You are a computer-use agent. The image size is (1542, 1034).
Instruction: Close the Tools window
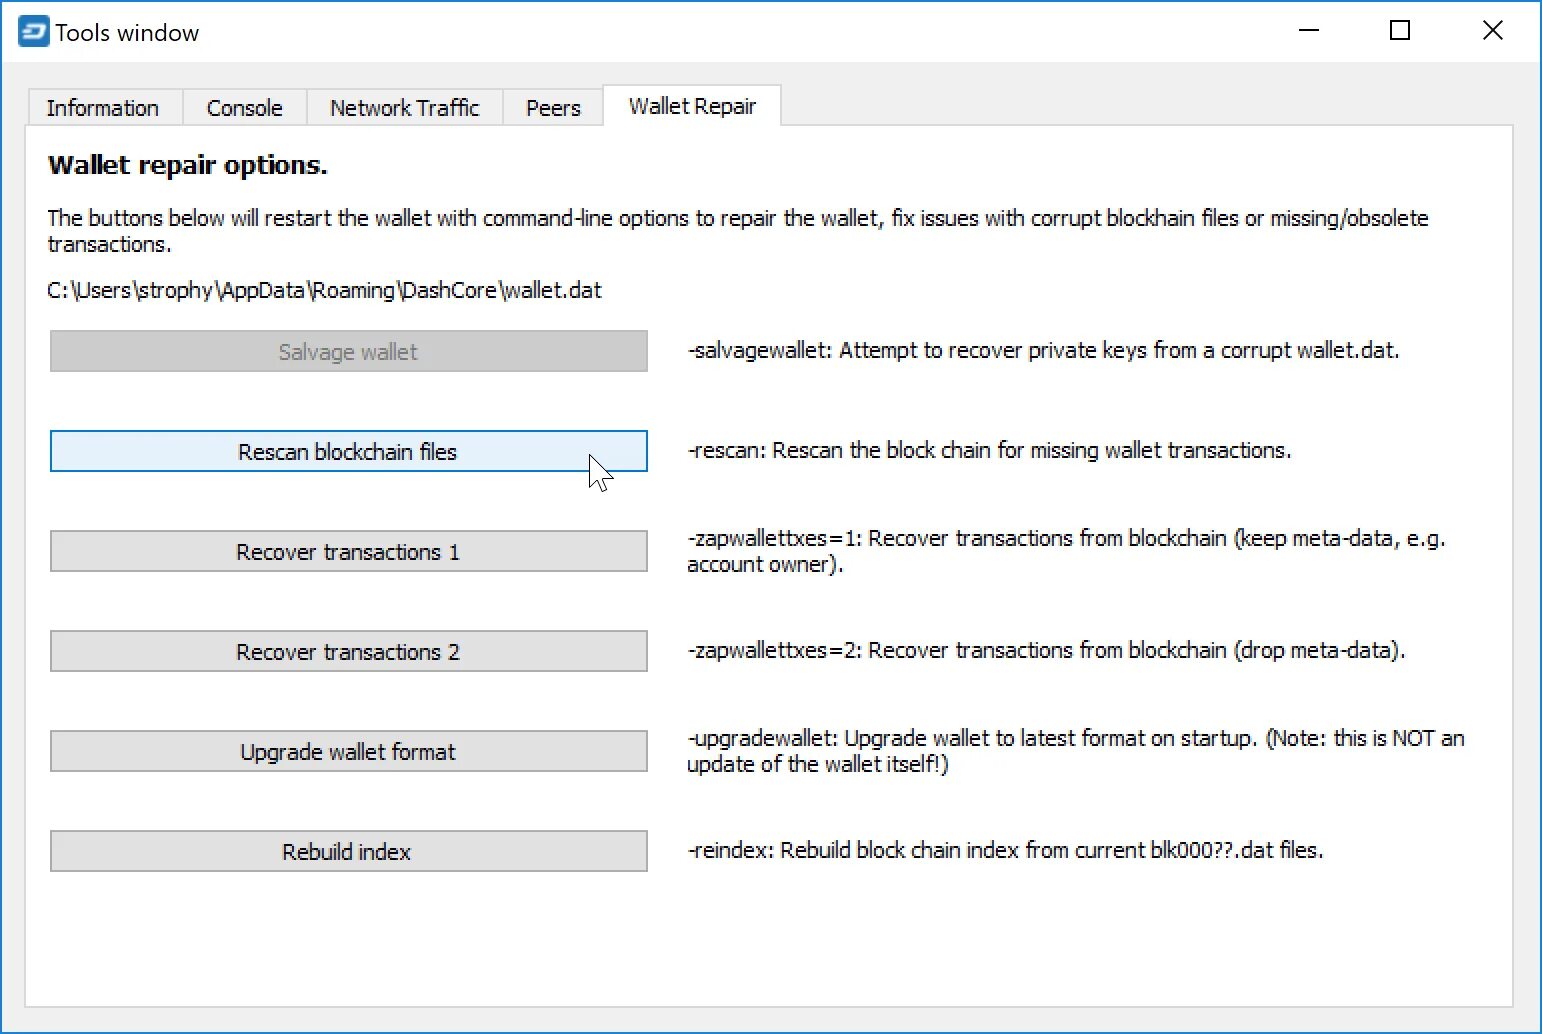(x=1493, y=31)
